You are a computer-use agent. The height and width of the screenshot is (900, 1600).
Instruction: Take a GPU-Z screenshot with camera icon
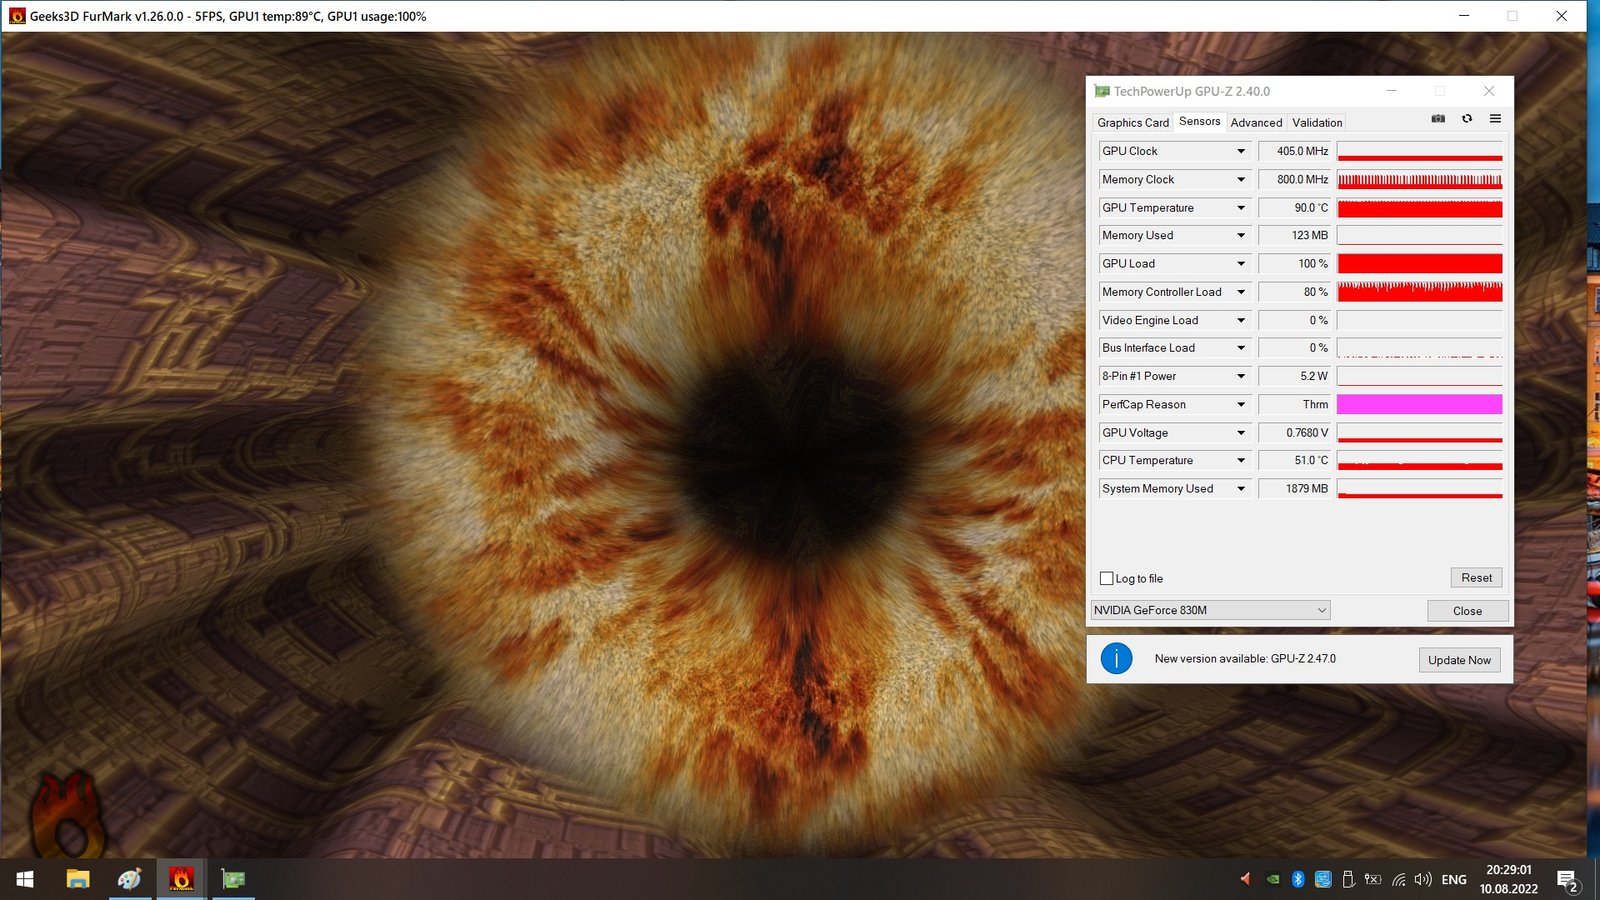pos(1438,119)
